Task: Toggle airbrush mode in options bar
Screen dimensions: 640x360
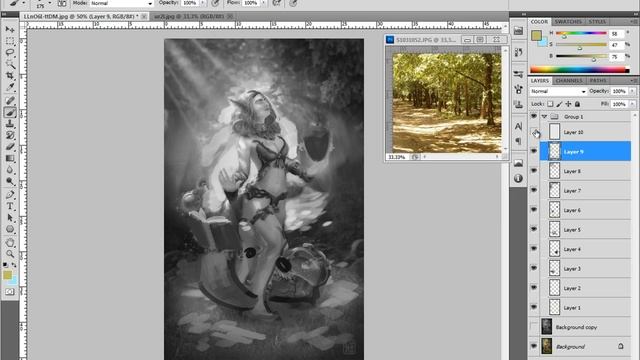Action: click(x=277, y=3)
